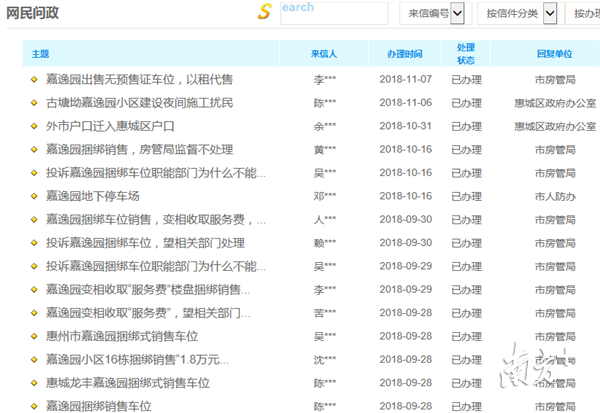Open 嘉逸园出售无预售证车位，以租代售 post
The image size is (600, 413).
139,79
